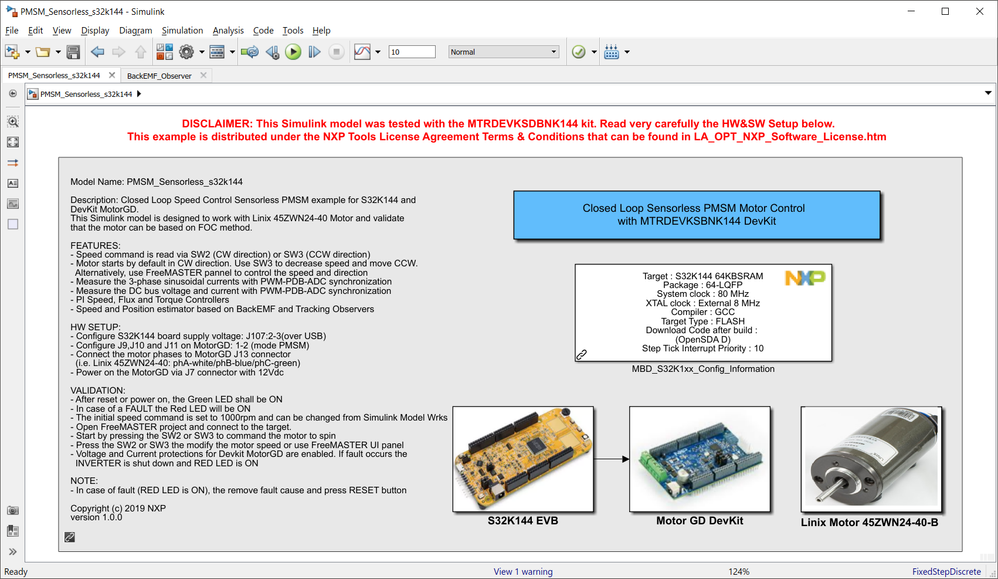Open the Code menu
The height and width of the screenshot is (579, 998).
[263, 31]
